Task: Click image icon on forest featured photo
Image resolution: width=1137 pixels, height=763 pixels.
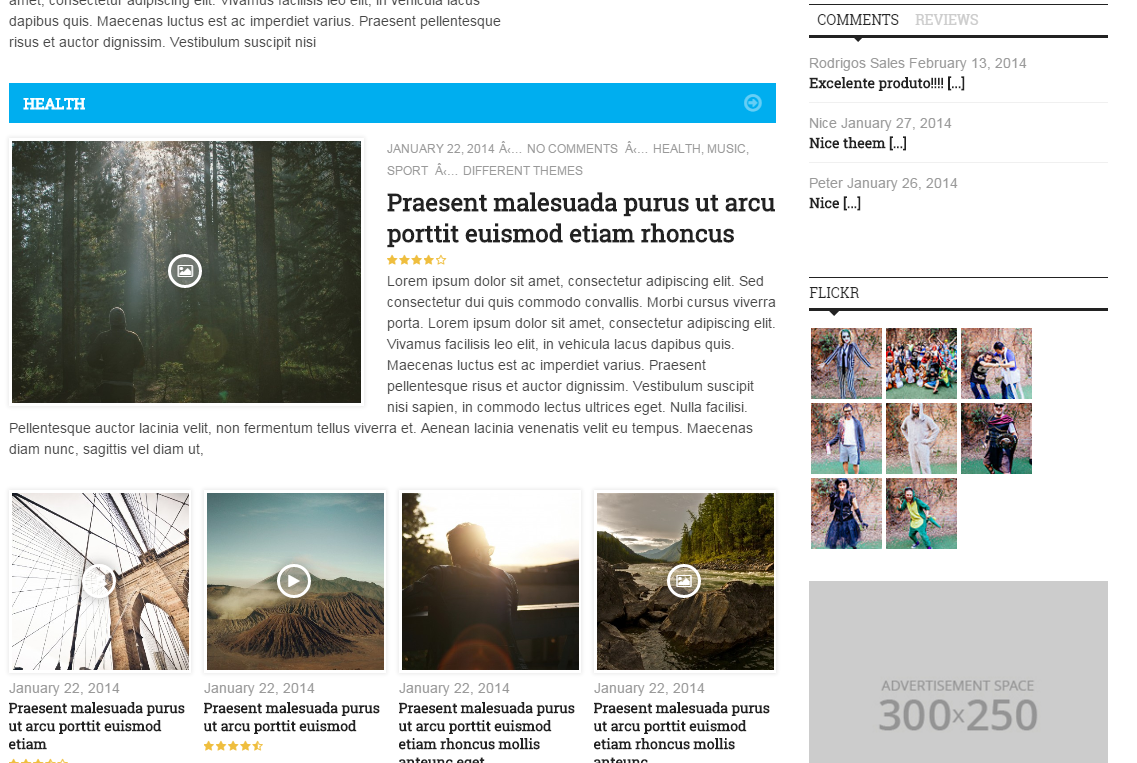Action: [x=185, y=271]
